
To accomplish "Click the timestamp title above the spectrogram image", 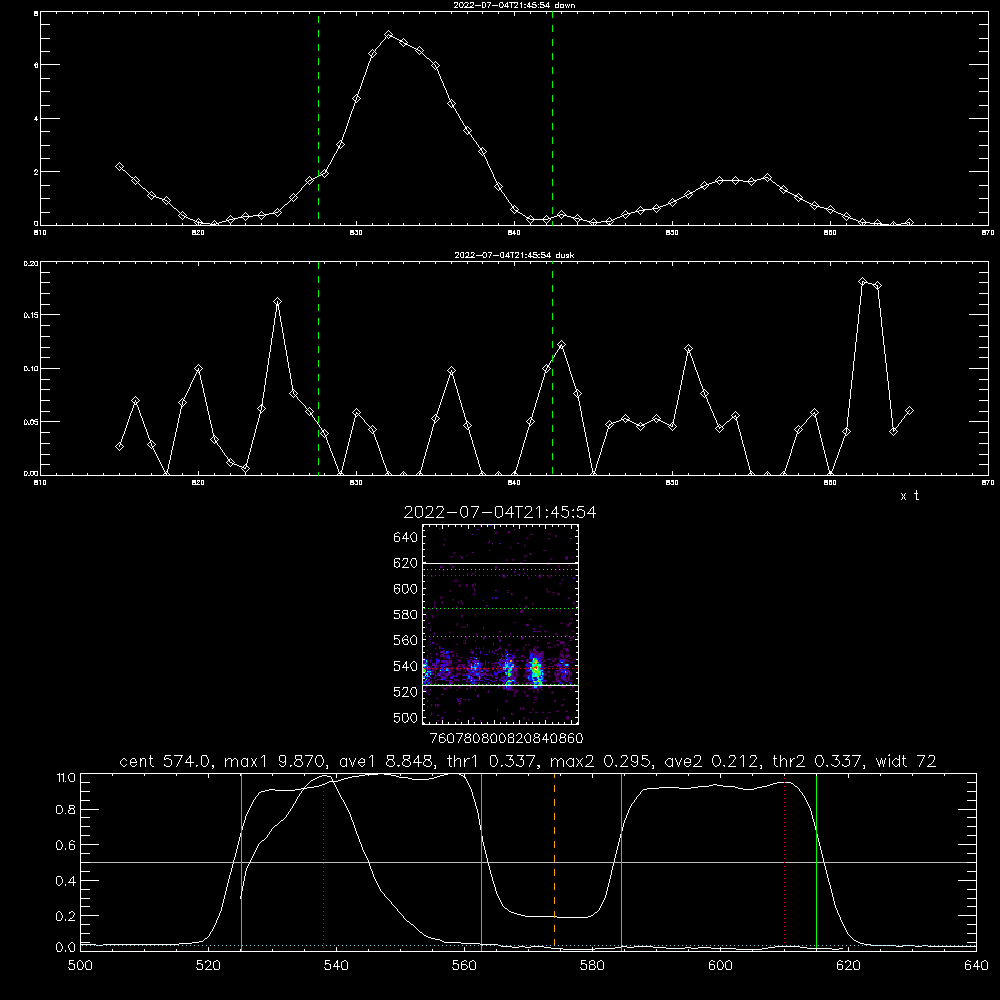I will coord(500,513).
